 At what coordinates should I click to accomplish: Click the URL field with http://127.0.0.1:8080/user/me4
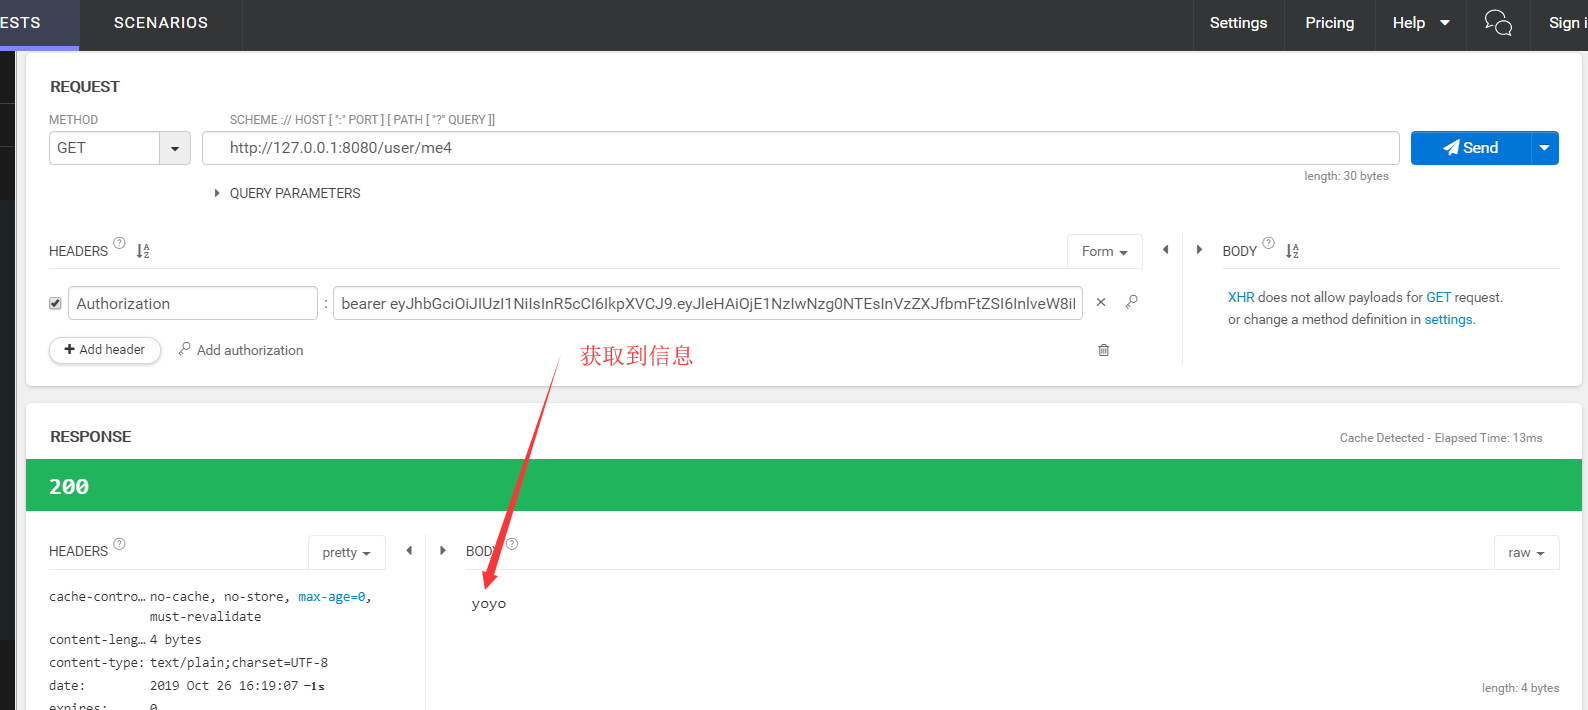(x=800, y=148)
